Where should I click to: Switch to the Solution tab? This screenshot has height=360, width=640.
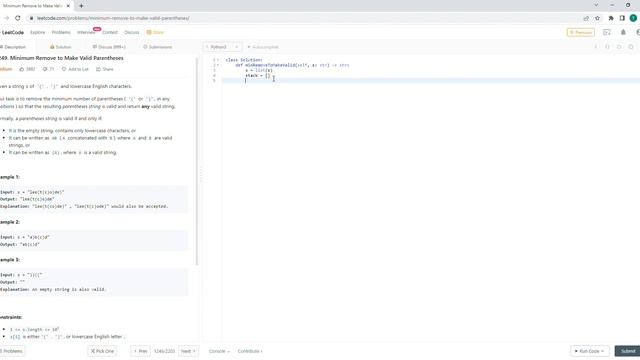click(60, 47)
